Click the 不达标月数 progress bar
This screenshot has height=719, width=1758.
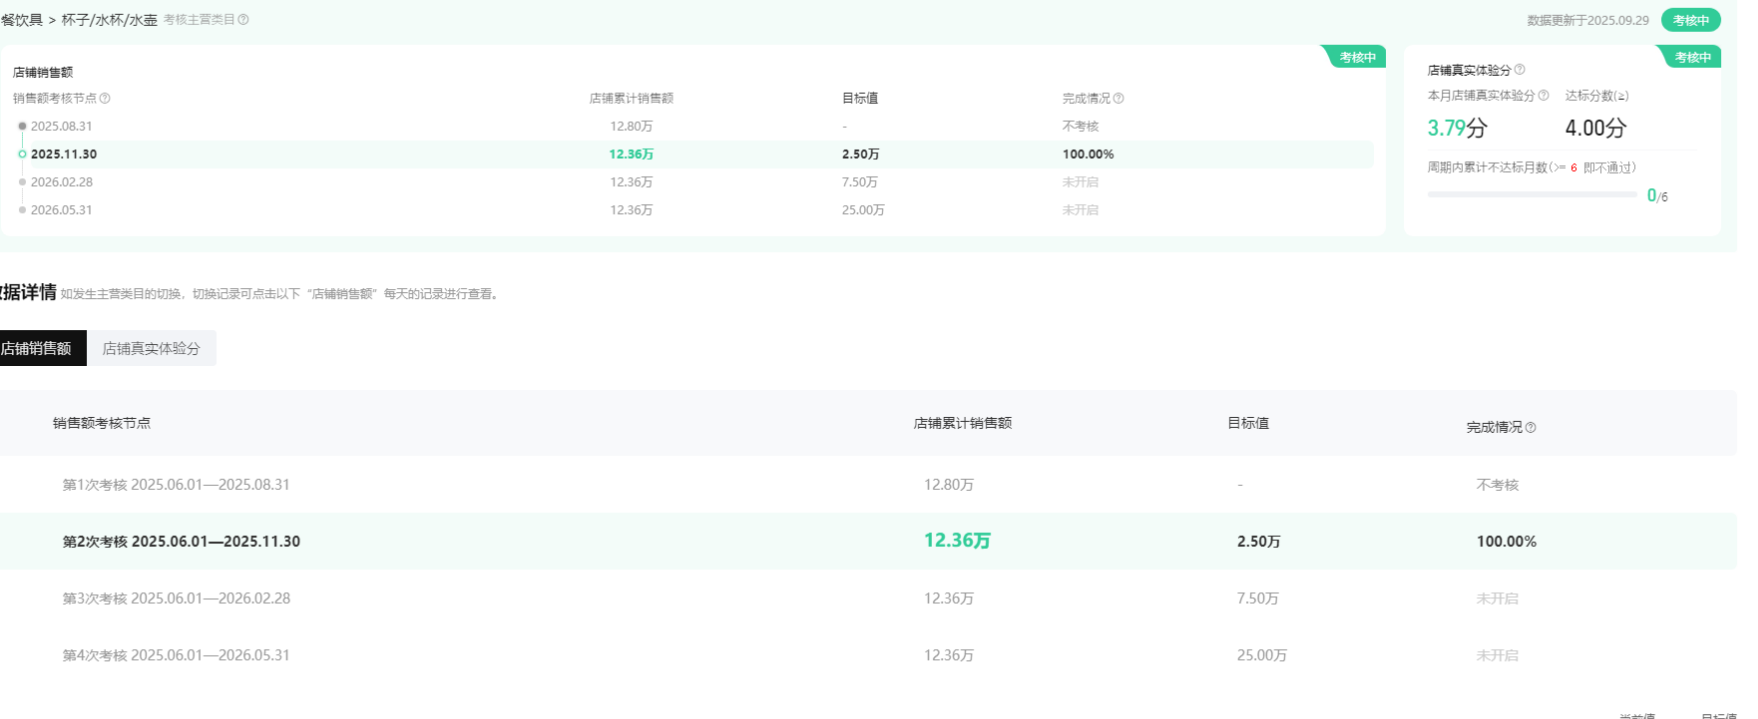1531,194
